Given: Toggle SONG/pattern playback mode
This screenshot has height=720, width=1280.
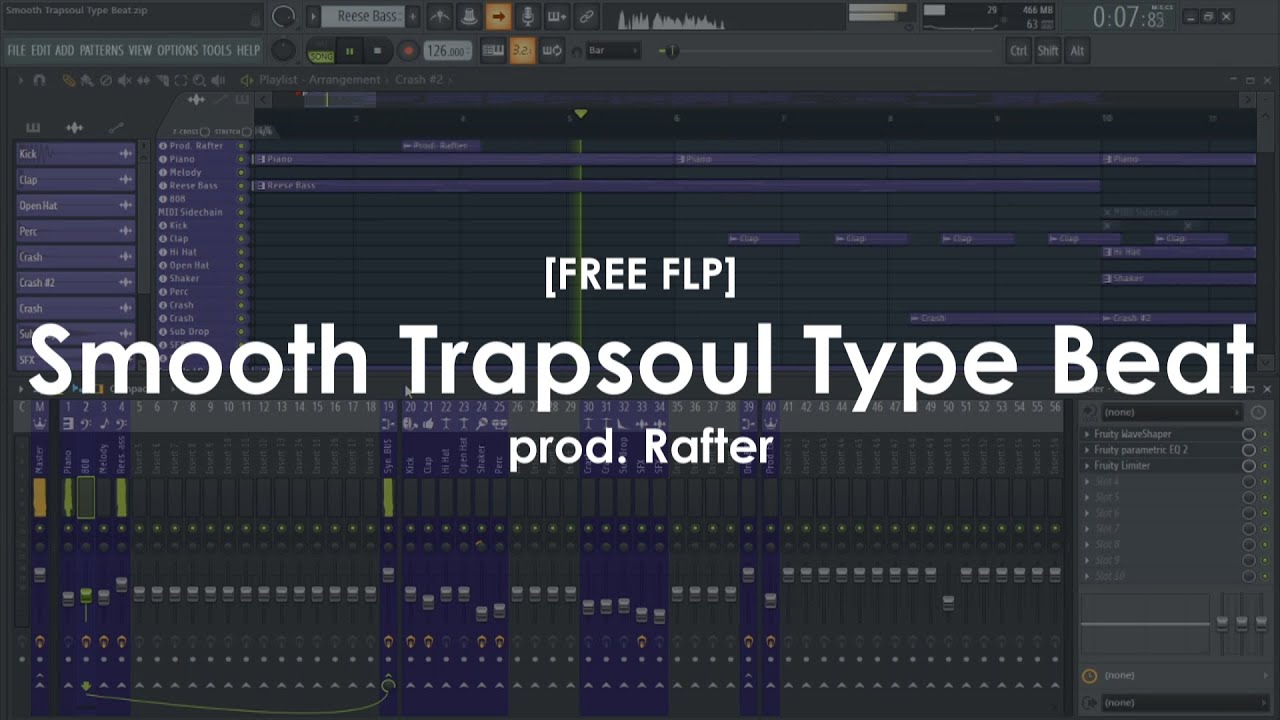Looking at the screenshot, I should (320, 52).
